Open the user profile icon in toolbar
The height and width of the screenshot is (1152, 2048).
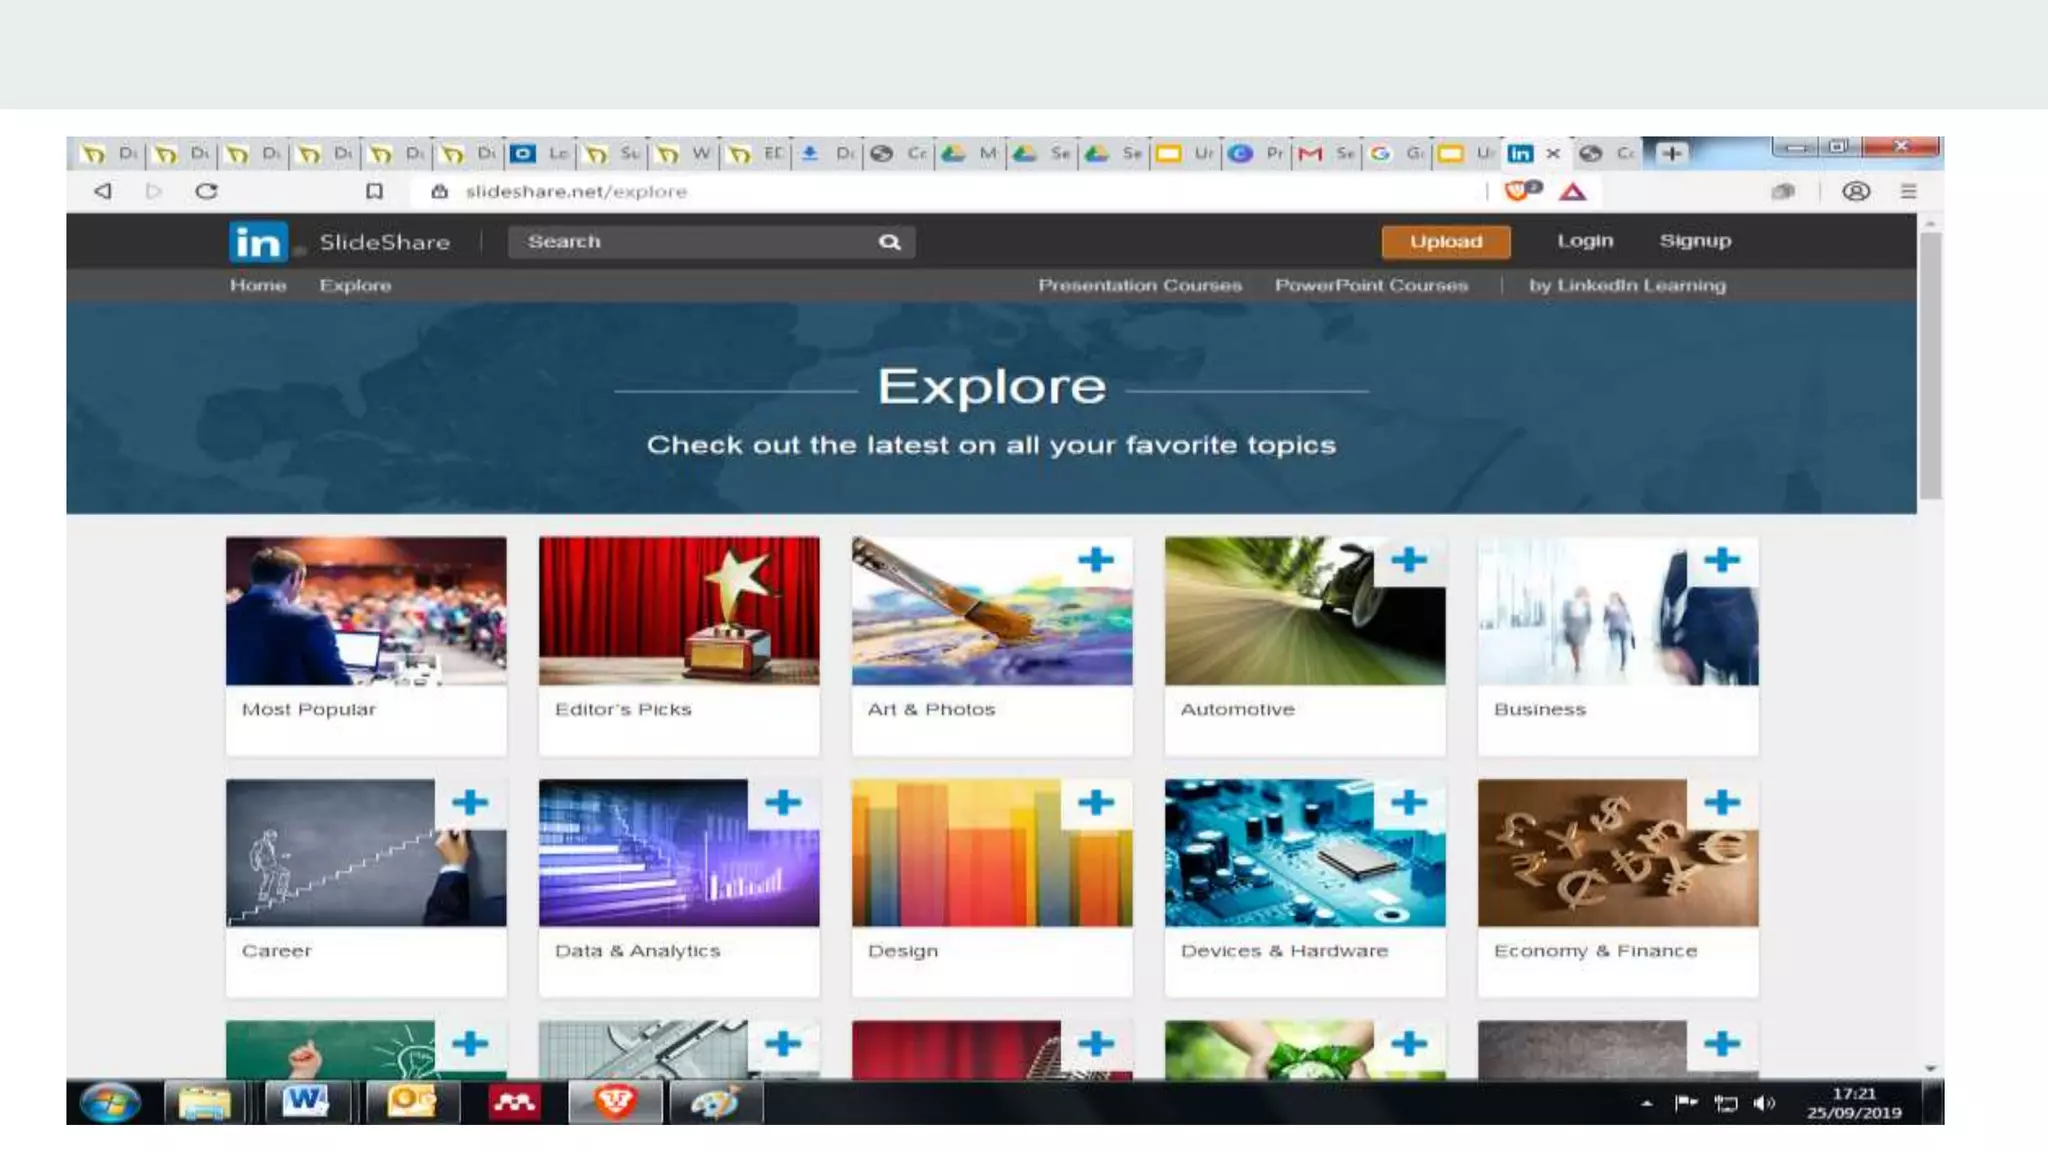[x=1856, y=191]
